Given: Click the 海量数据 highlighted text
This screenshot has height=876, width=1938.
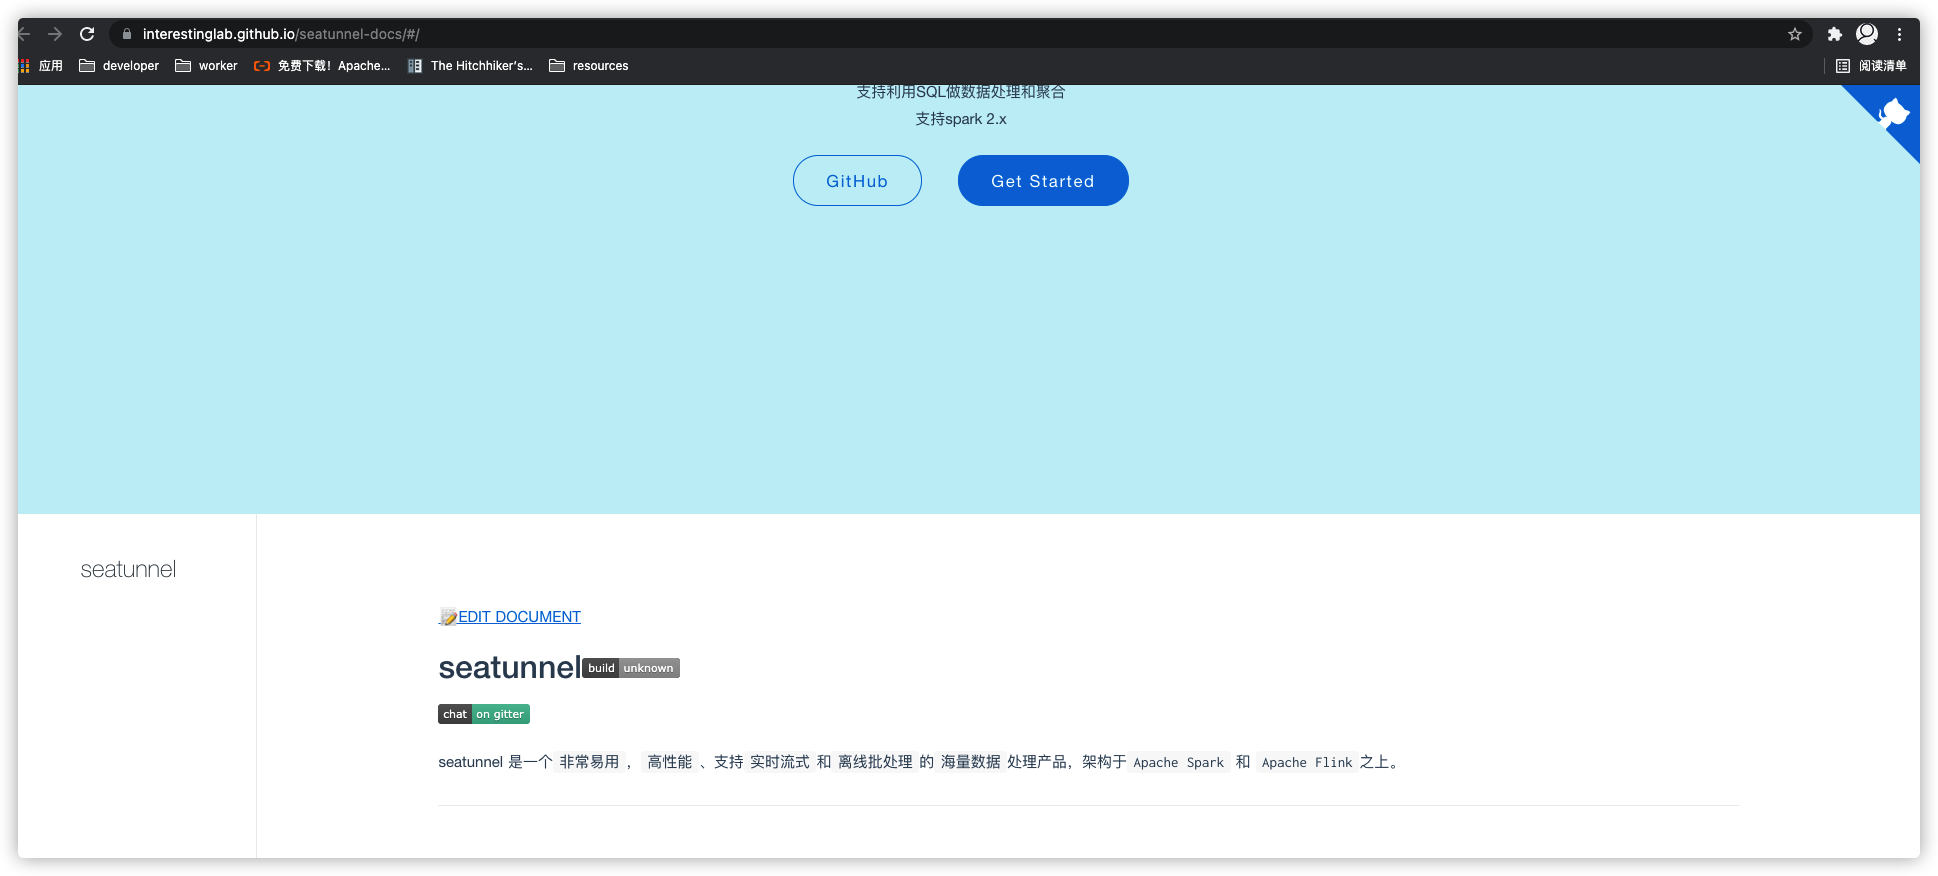Looking at the screenshot, I should 970,762.
